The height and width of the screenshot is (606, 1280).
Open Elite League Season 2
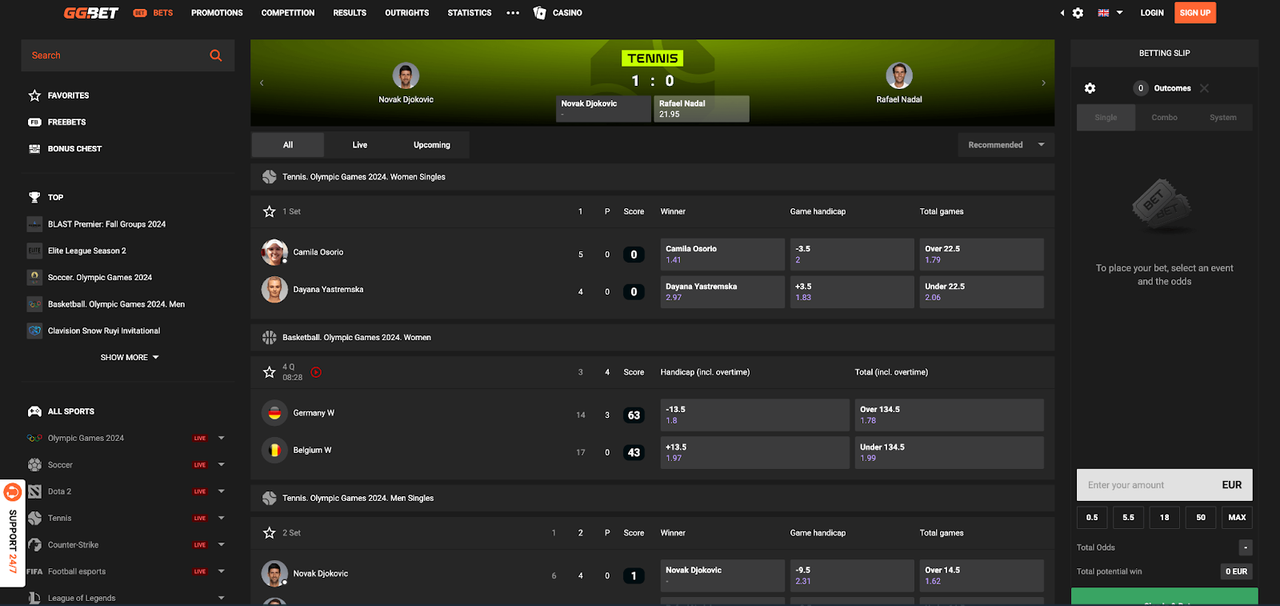(x=87, y=251)
